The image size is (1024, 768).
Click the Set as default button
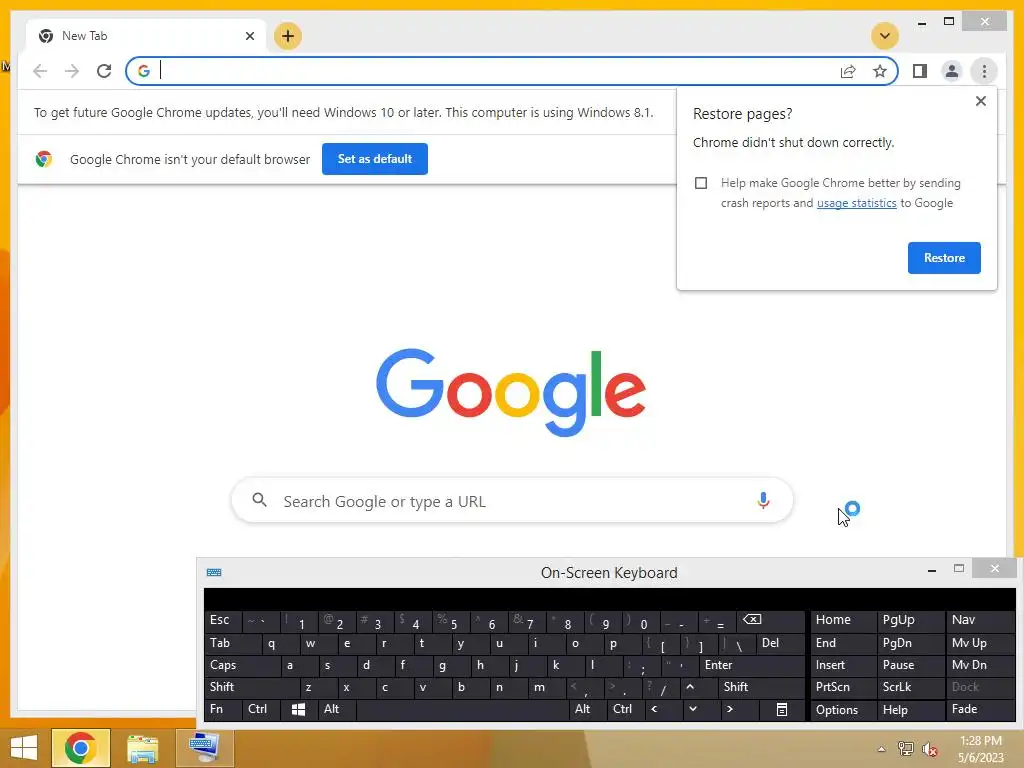click(375, 159)
